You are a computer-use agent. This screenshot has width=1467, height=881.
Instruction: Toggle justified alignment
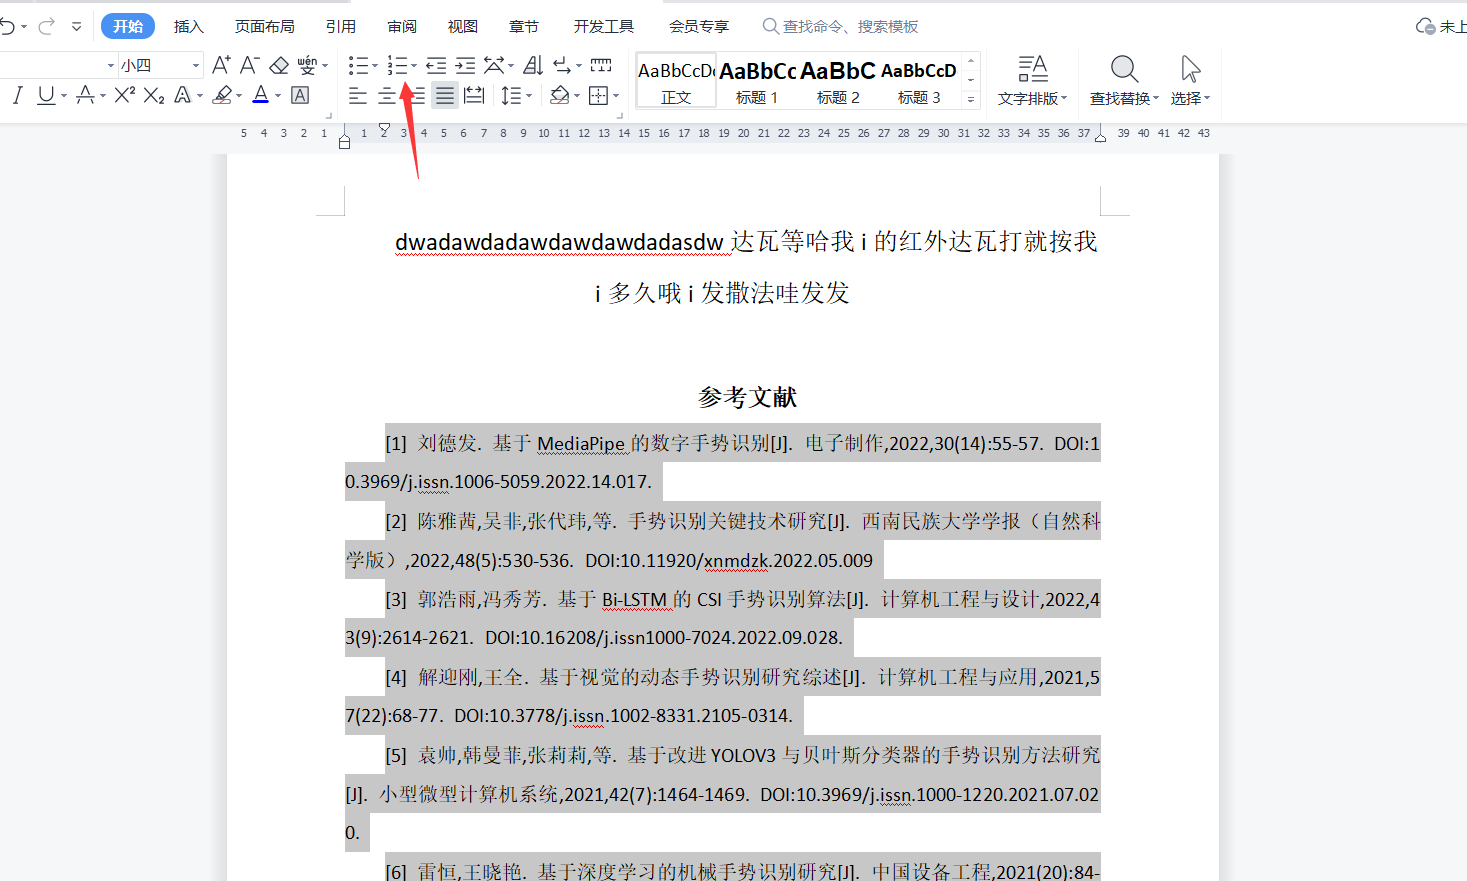tap(445, 95)
